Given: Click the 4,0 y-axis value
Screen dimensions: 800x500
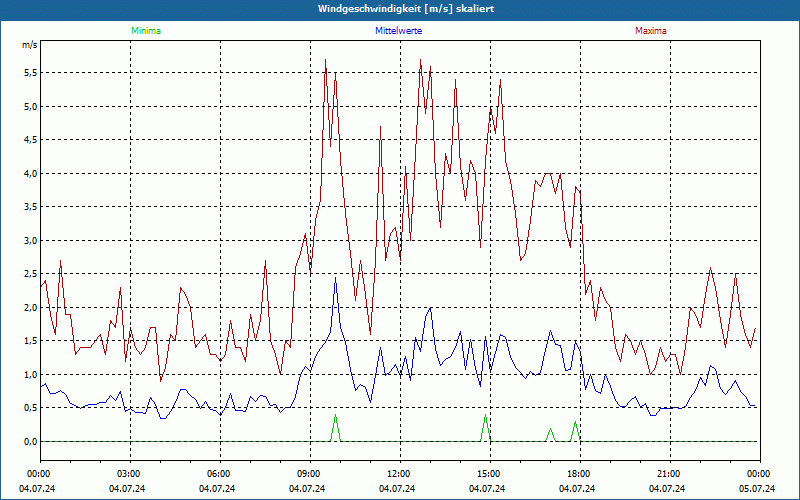Looking at the screenshot, I should 31,173.
